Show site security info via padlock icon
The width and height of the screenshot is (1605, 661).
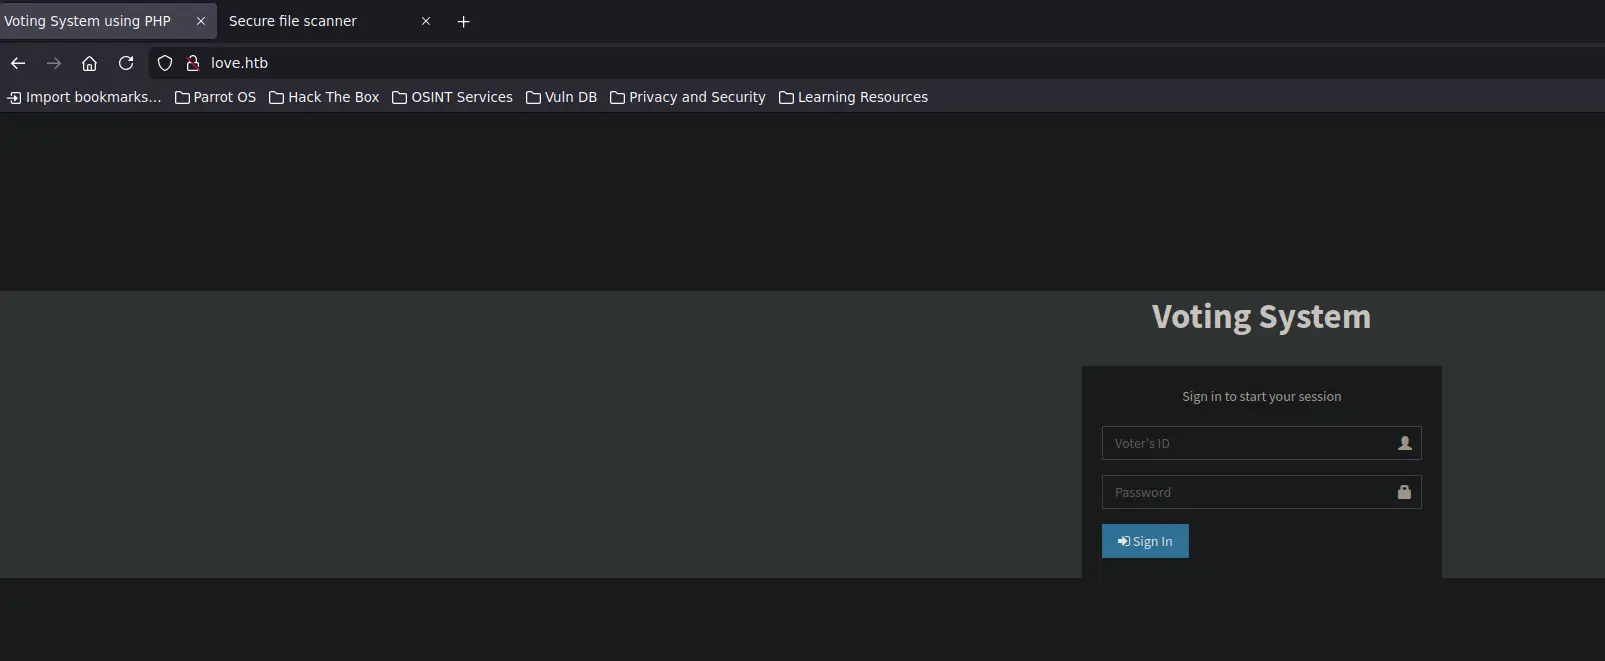(193, 63)
